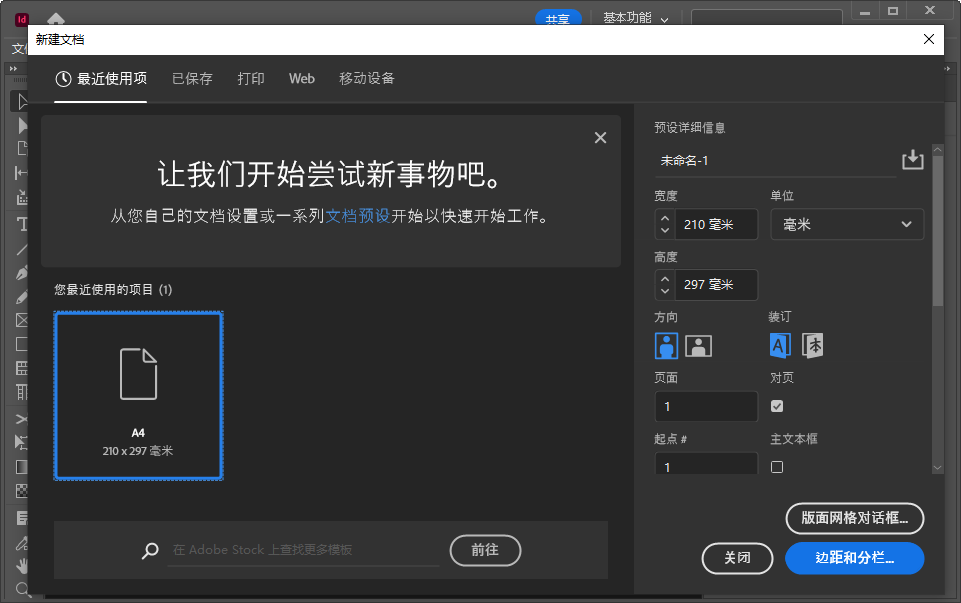This screenshot has height=603, width=961.
Task: Select the A4 recent preset thumbnail
Action: [x=139, y=396]
